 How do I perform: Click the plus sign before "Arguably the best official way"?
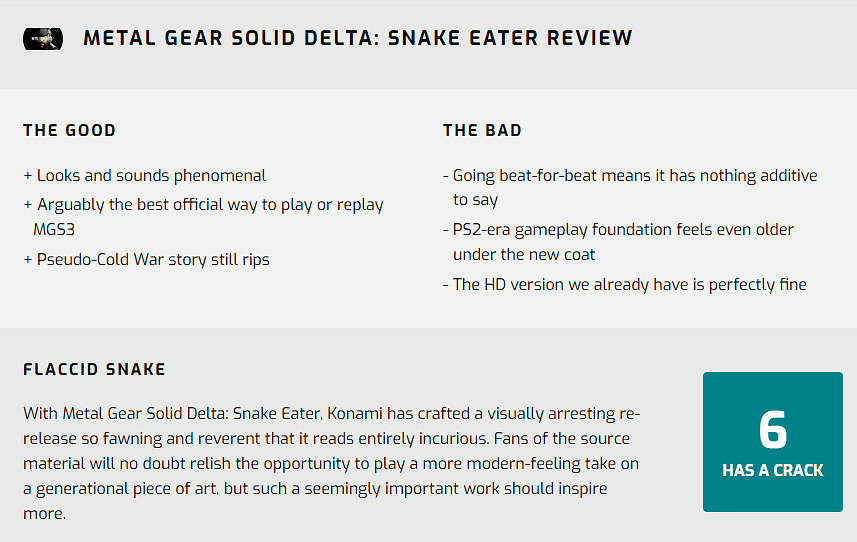tap(28, 205)
